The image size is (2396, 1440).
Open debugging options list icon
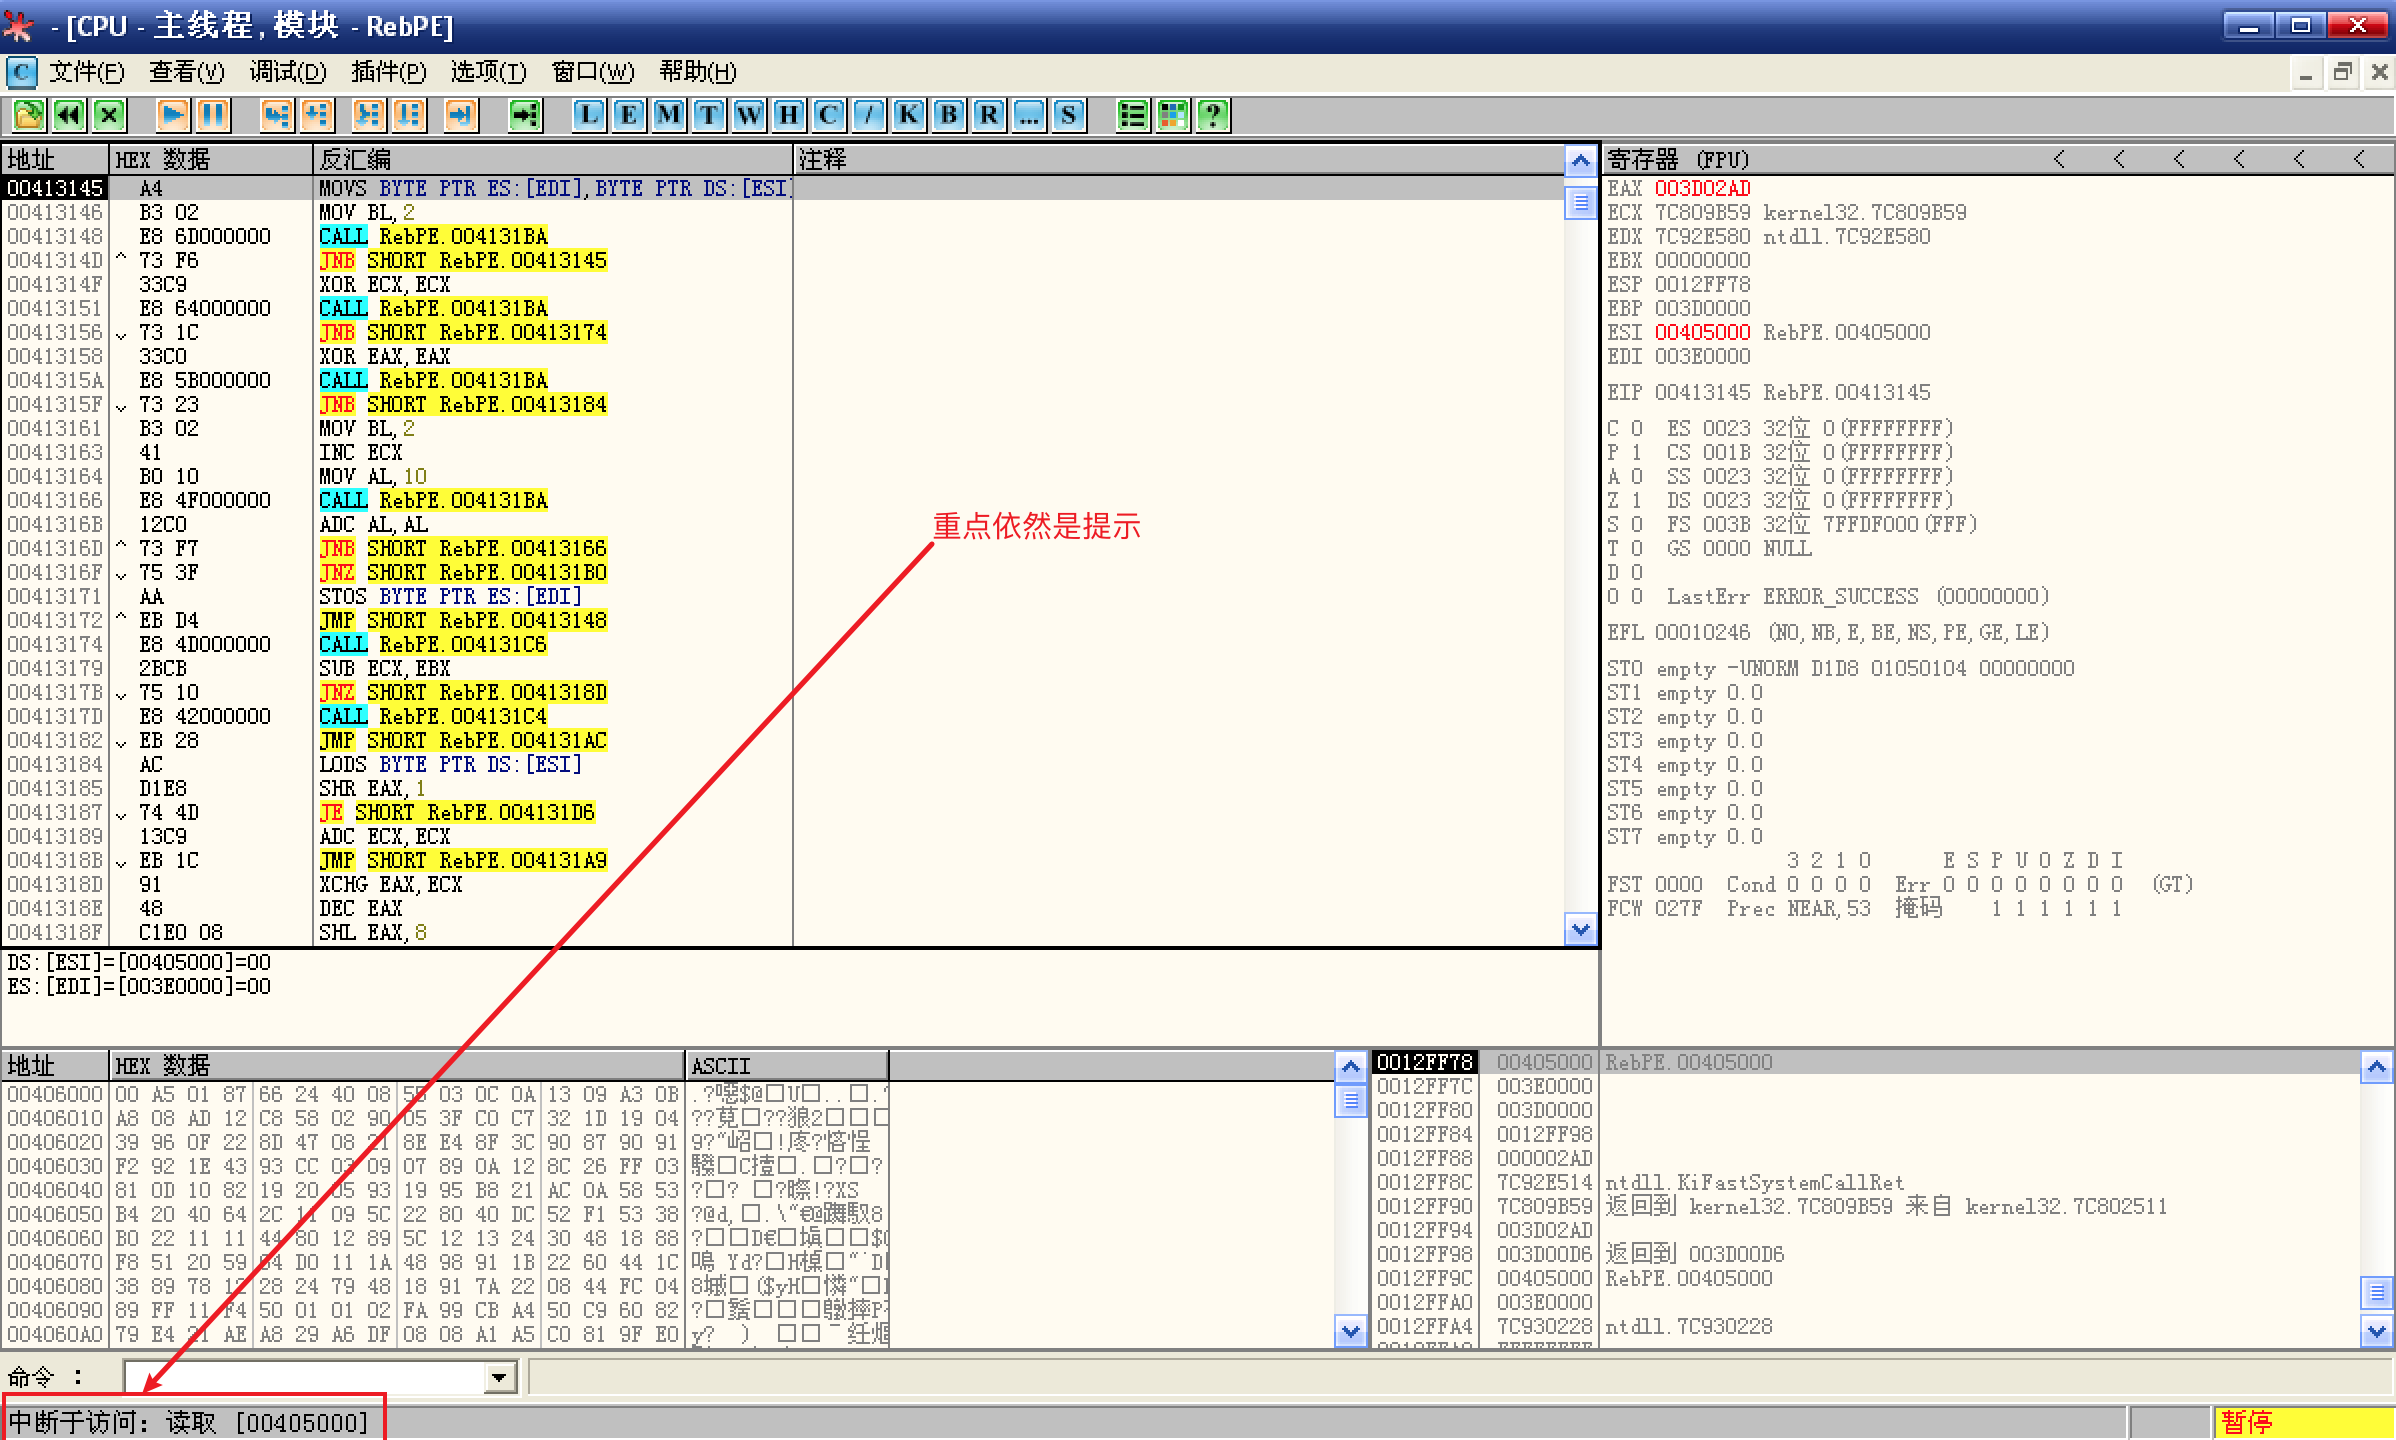click(1132, 115)
